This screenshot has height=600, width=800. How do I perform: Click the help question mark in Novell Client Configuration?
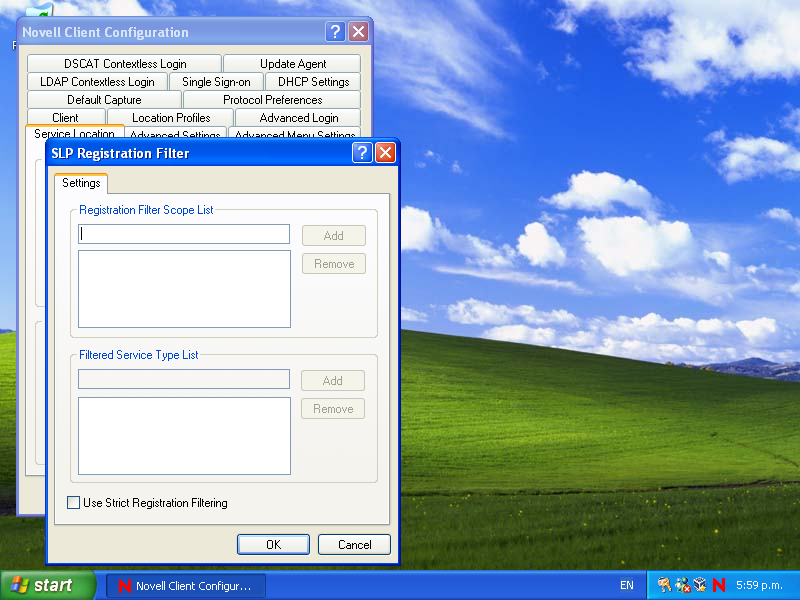click(x=335, y=32)
